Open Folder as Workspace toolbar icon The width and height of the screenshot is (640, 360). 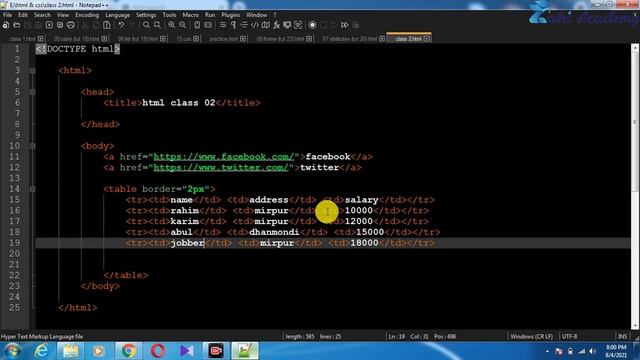pos(287,25)
